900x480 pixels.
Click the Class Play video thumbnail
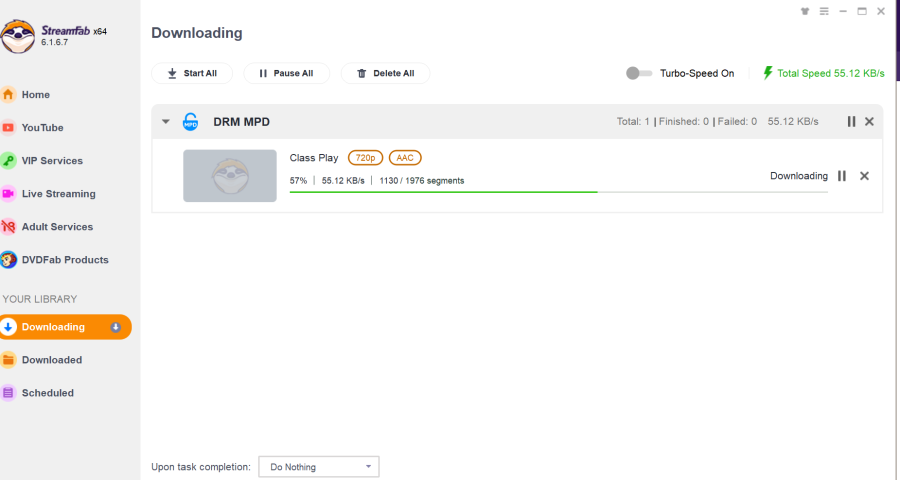[230, 176]
